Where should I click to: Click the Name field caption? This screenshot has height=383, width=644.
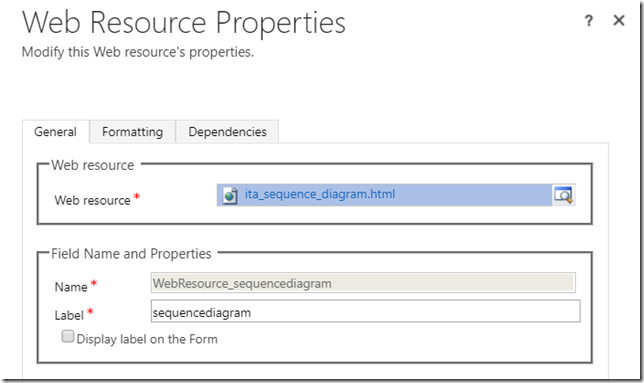pyautogui.click(x=71, y=287)
